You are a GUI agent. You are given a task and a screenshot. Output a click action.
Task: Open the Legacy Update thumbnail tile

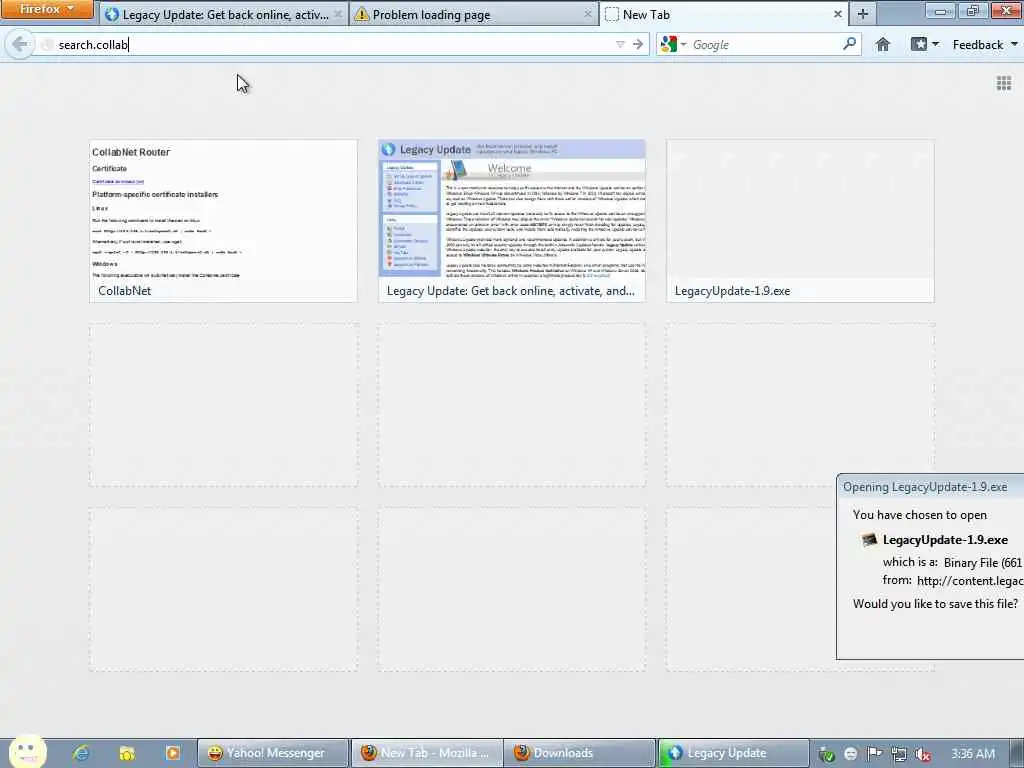point(512,221)
